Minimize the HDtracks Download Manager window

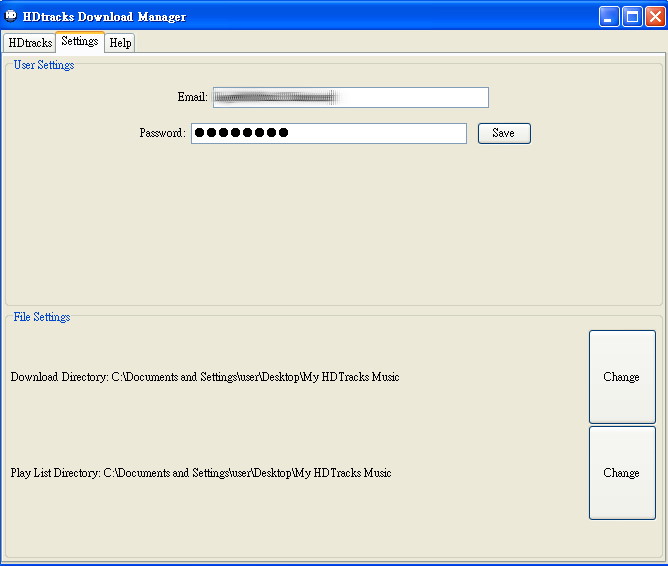[609, 17]
